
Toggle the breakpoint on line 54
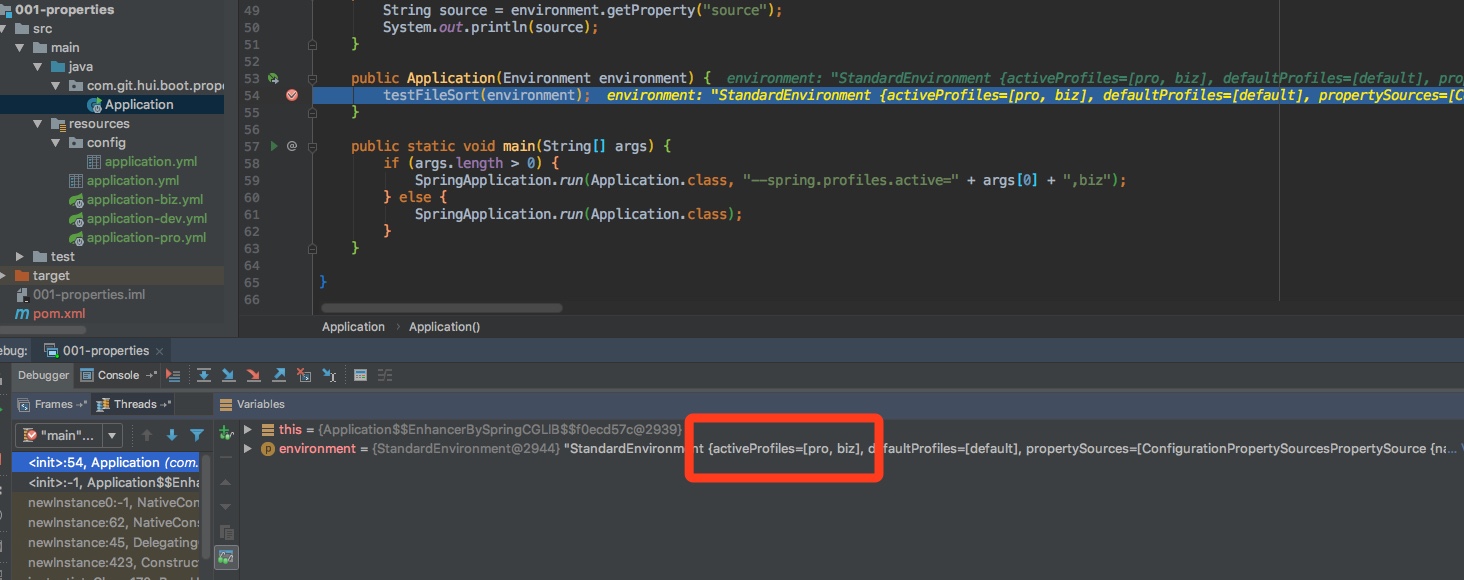pos(292,95)
